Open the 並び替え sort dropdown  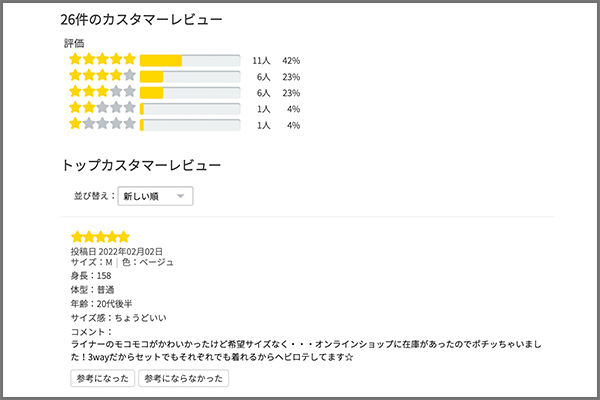pyautogui.click(x=155, y=197)
